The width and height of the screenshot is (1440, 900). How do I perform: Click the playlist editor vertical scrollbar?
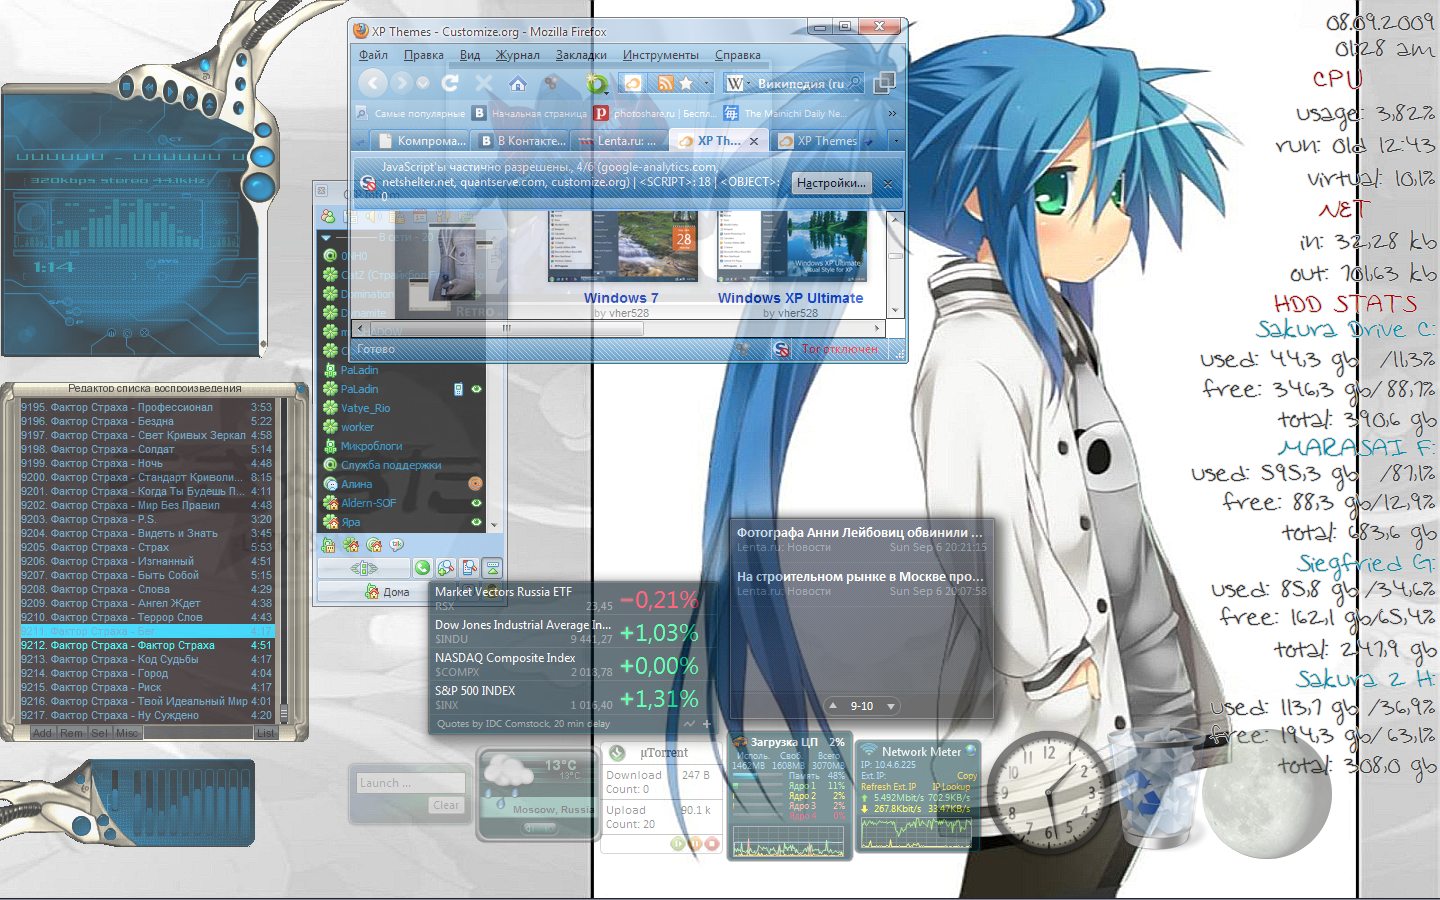[x=282, y=560]
